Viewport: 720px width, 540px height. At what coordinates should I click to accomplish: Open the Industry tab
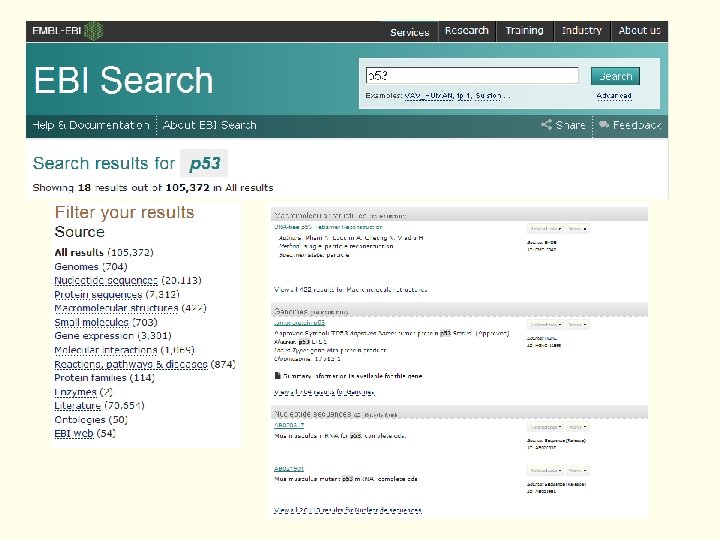582,31
